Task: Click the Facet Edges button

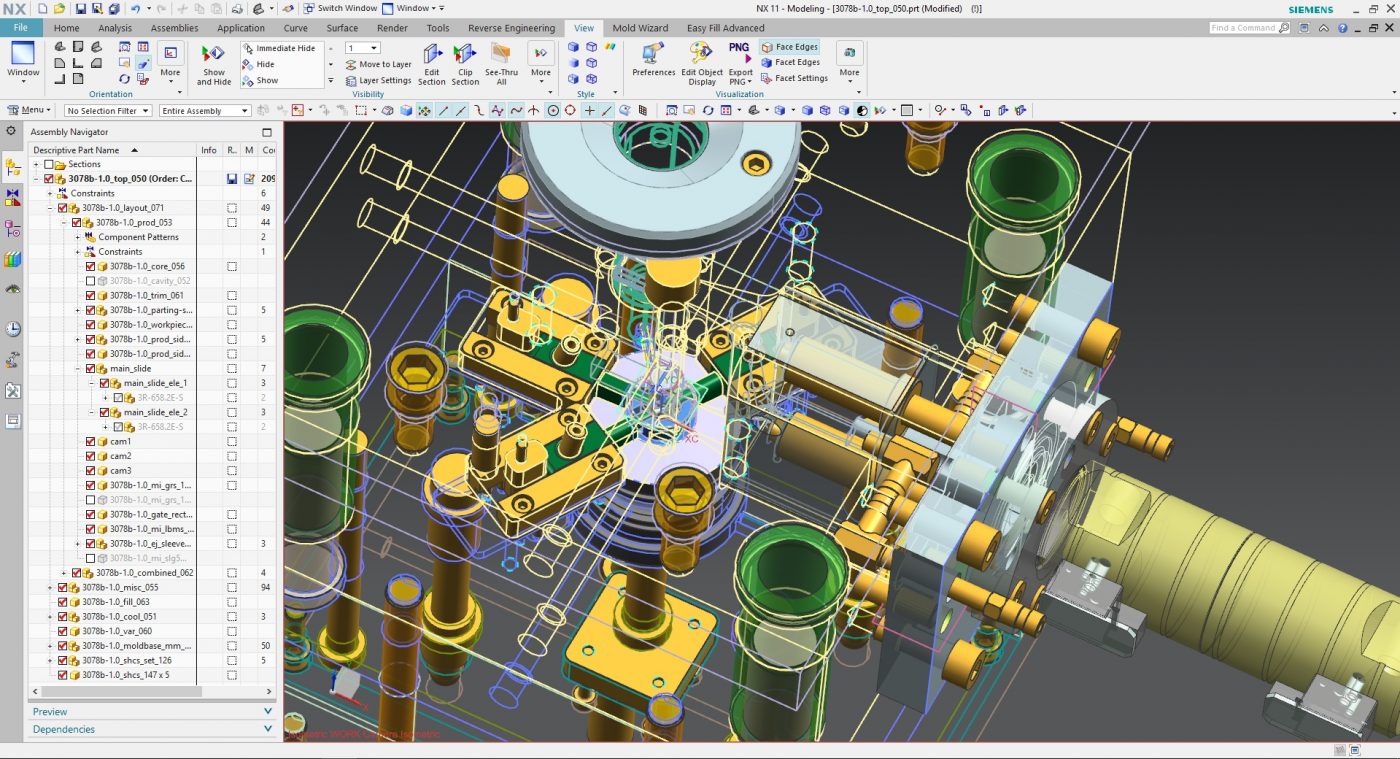Action: [x=790, y=62]
